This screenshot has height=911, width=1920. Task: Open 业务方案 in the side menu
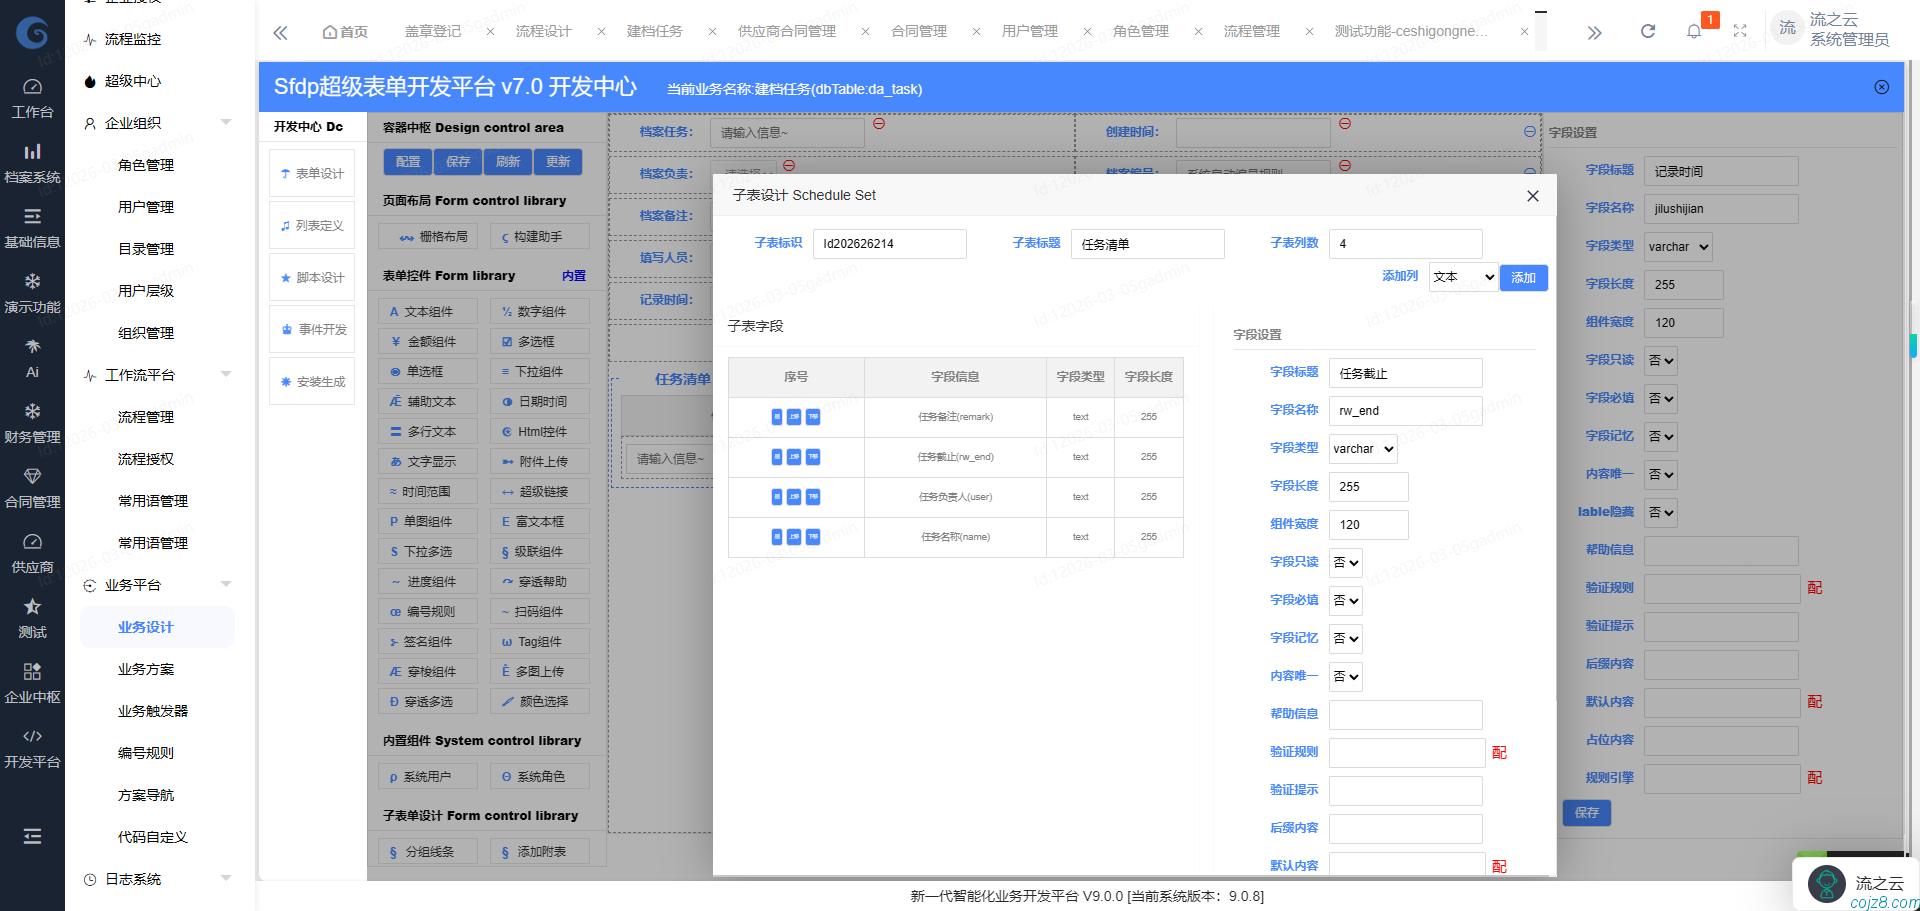pos(146,669)
